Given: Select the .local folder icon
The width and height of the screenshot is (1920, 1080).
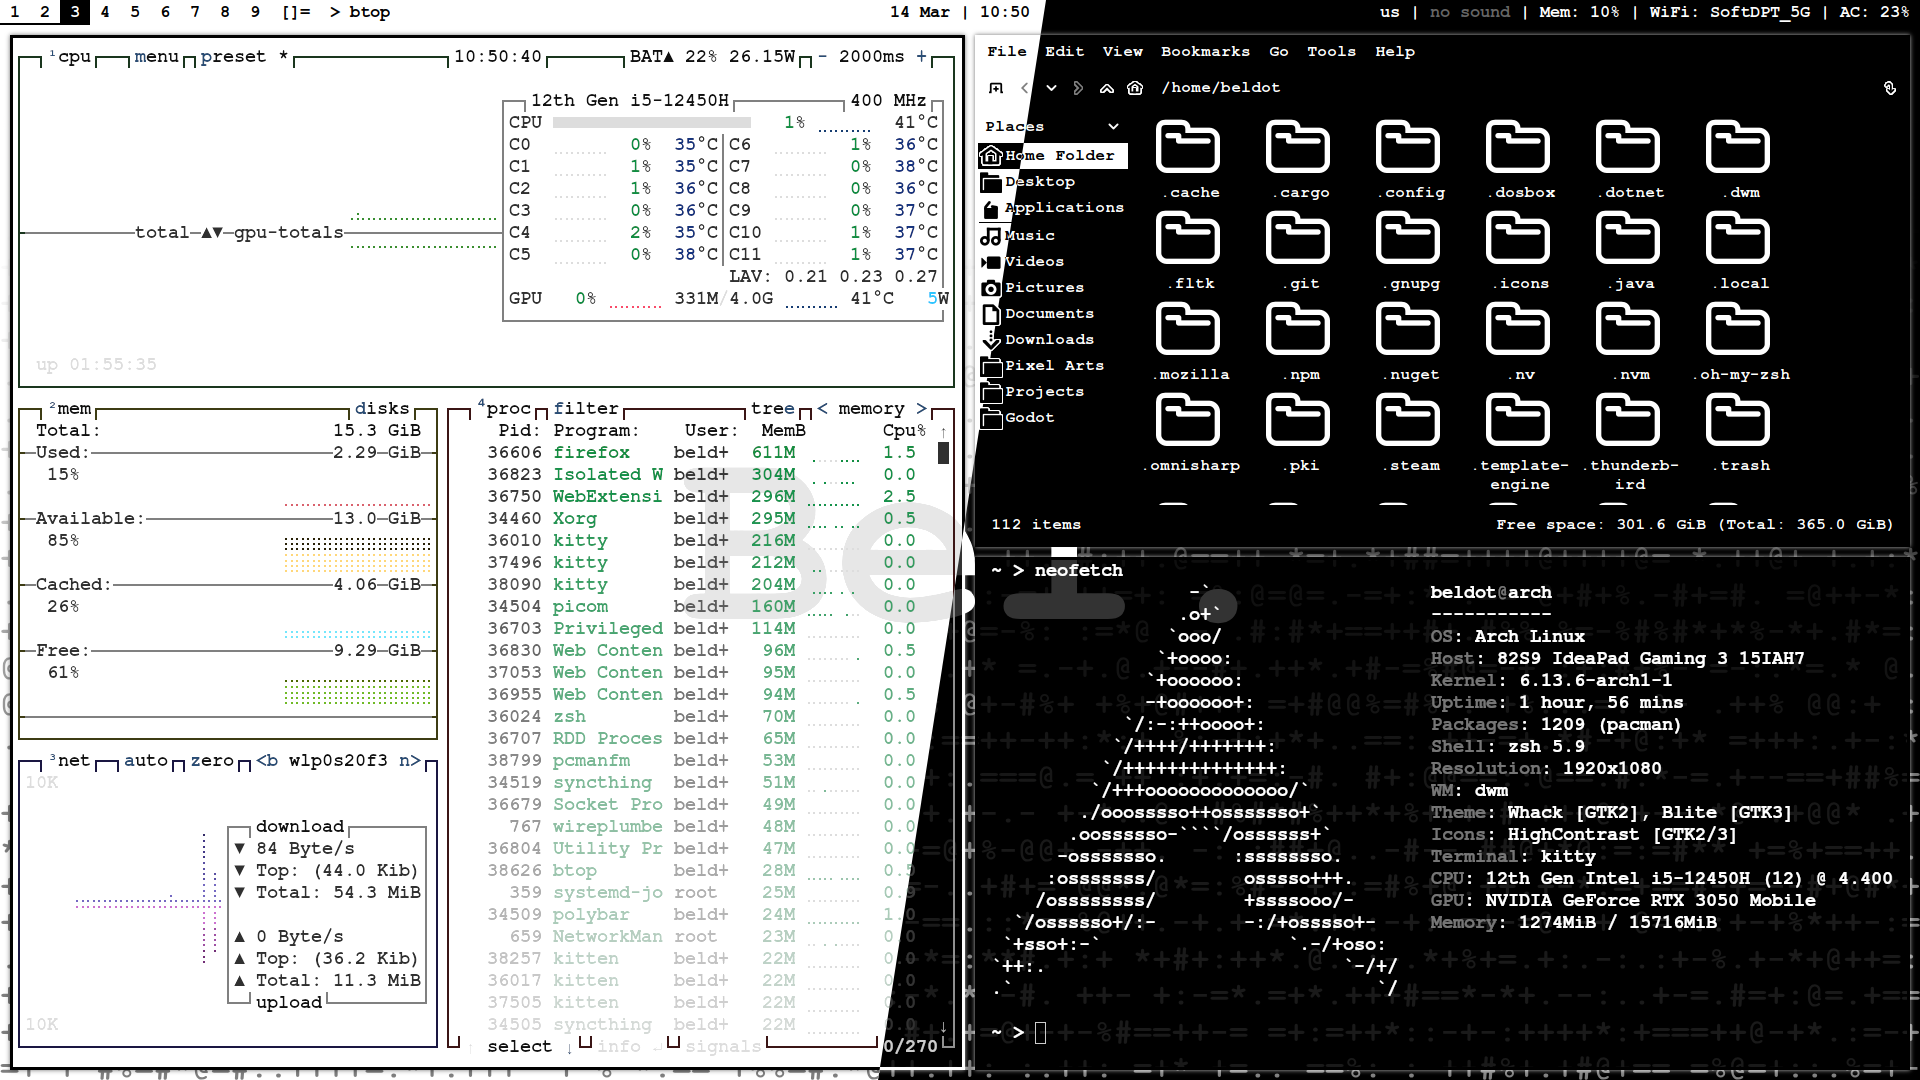Looking at the screenshot, I should tap(1738, 239).
